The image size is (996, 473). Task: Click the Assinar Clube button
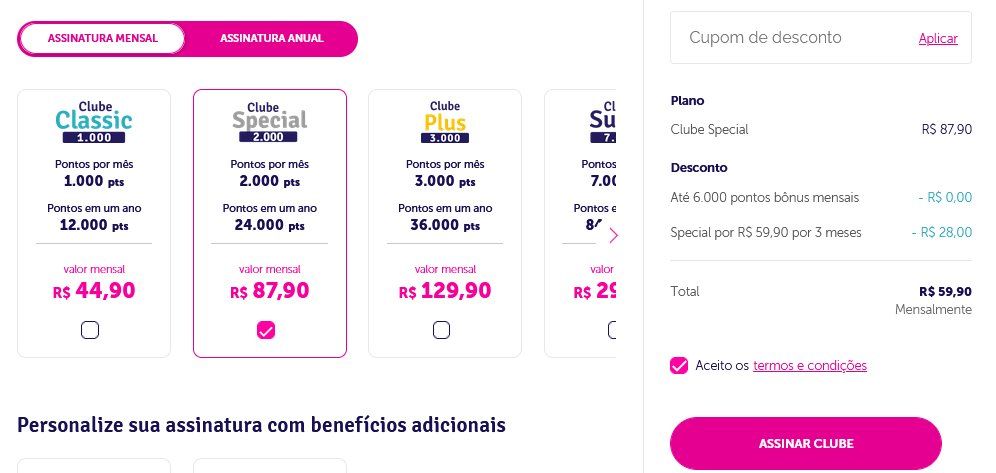[805, 444]
